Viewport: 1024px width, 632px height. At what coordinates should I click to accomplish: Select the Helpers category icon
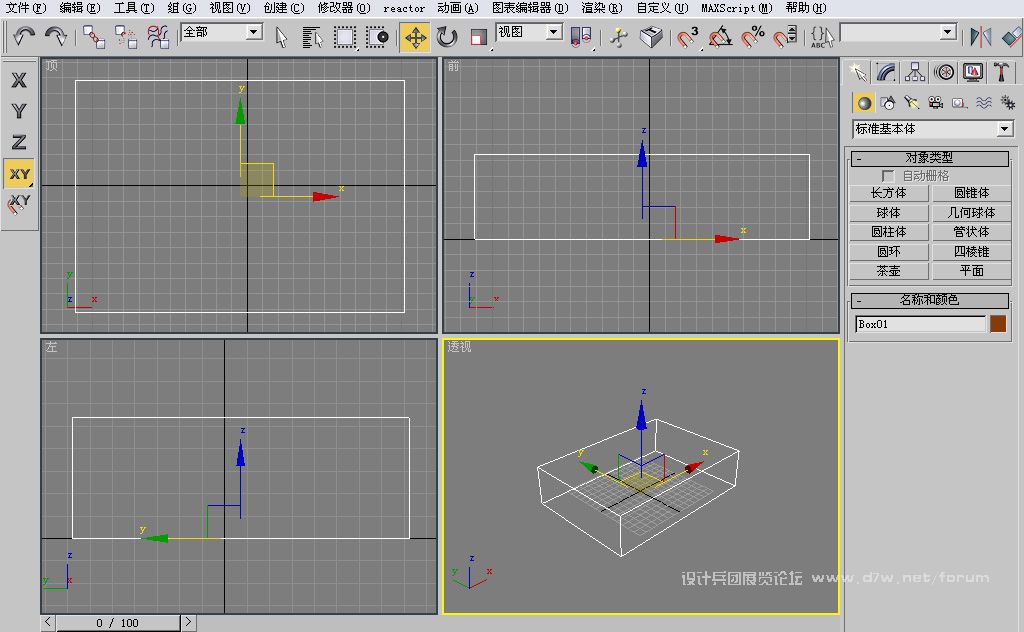959,103
